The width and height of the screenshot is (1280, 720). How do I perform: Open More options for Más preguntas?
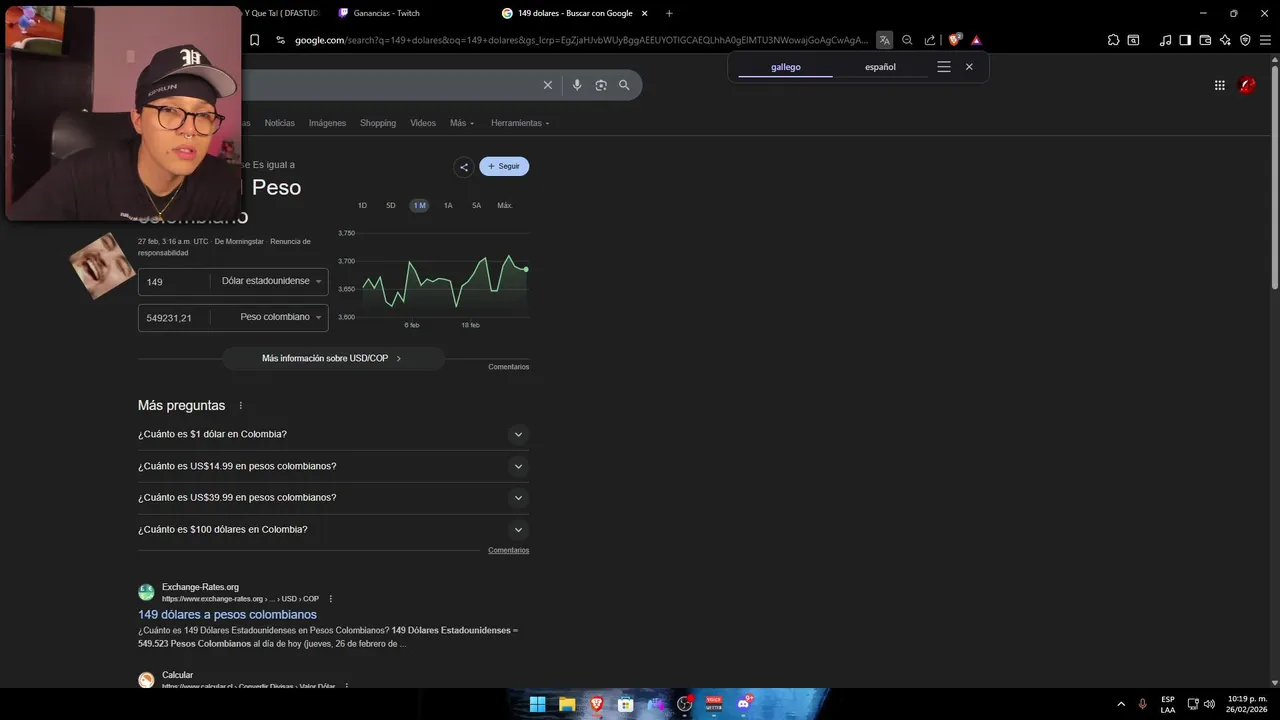point(240,406)
